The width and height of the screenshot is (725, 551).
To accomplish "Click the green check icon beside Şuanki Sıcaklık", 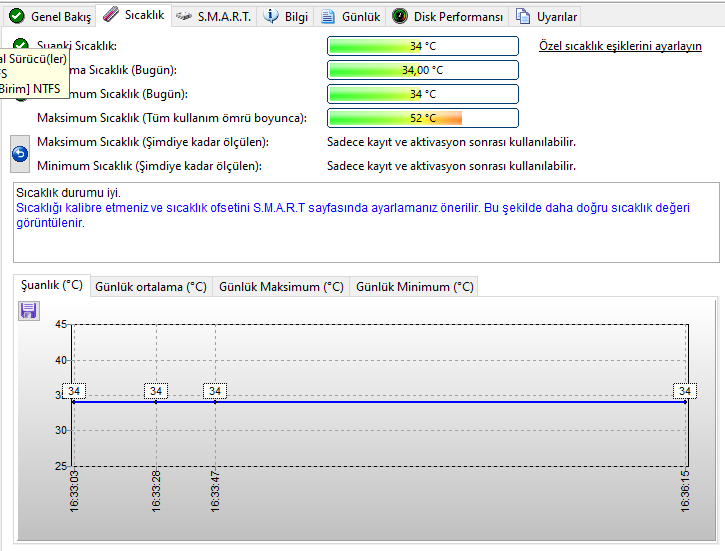I will [21, 43].
